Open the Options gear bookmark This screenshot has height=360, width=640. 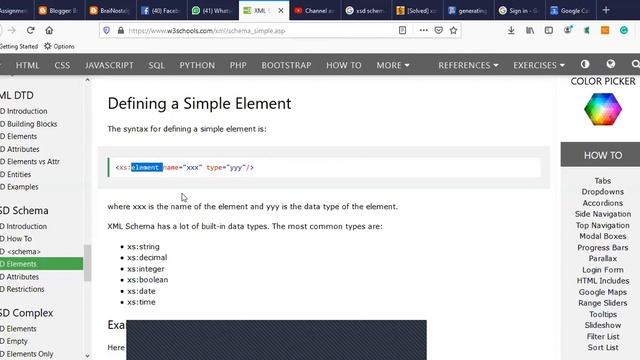[59, 46]
